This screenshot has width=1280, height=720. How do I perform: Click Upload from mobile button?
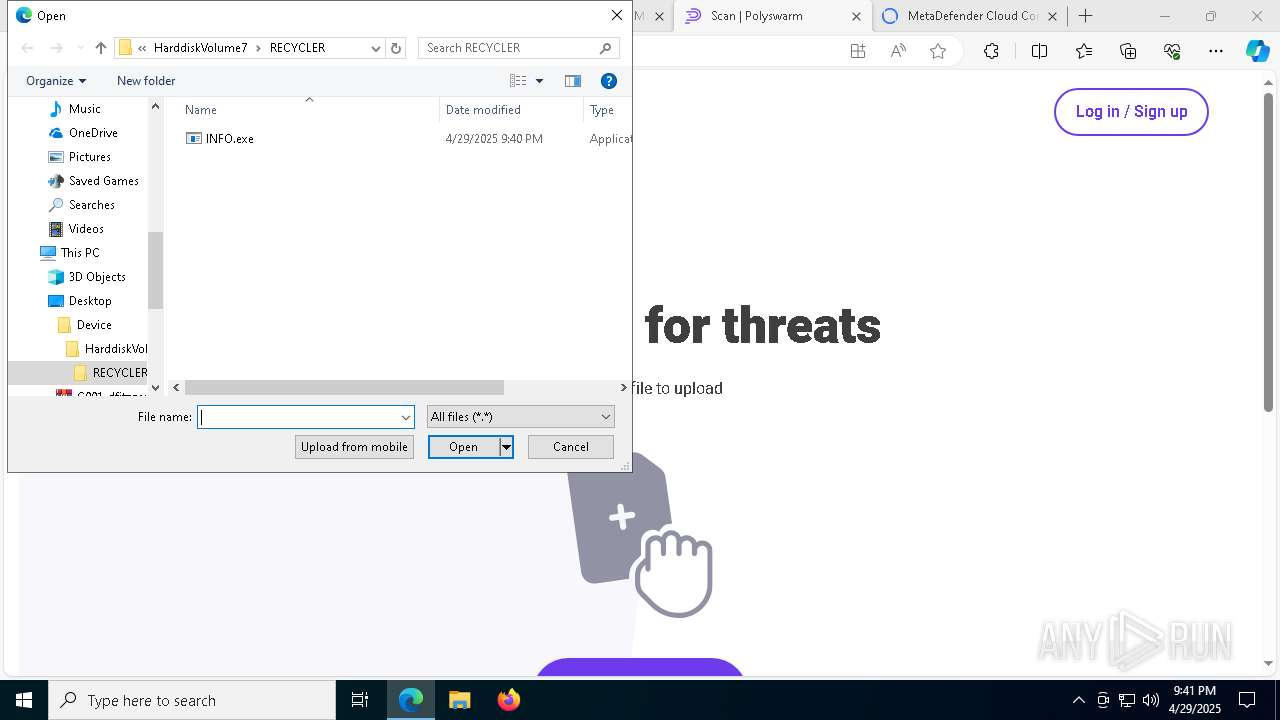(x=354, y=447)
